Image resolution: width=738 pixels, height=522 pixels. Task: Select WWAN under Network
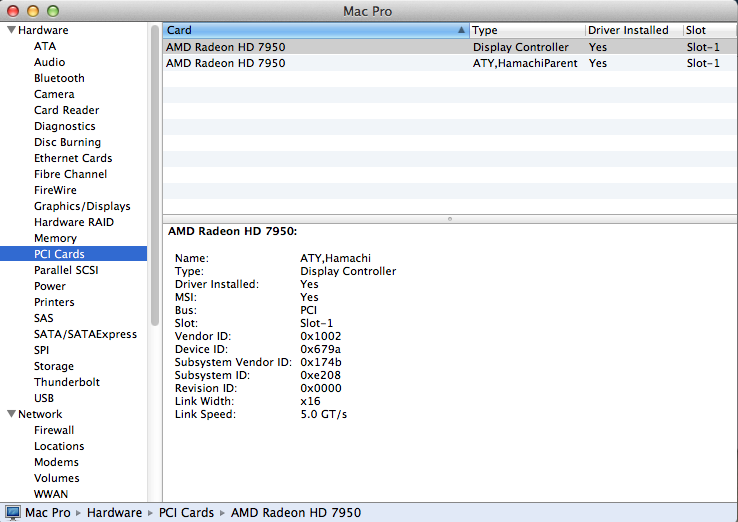point(51,494)
